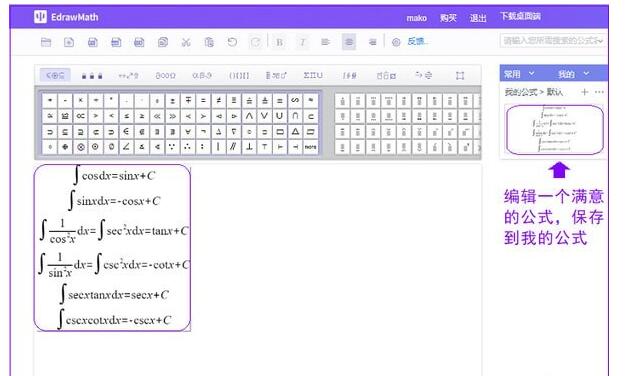
Task: Redo the undone edit
Action: 256,42
